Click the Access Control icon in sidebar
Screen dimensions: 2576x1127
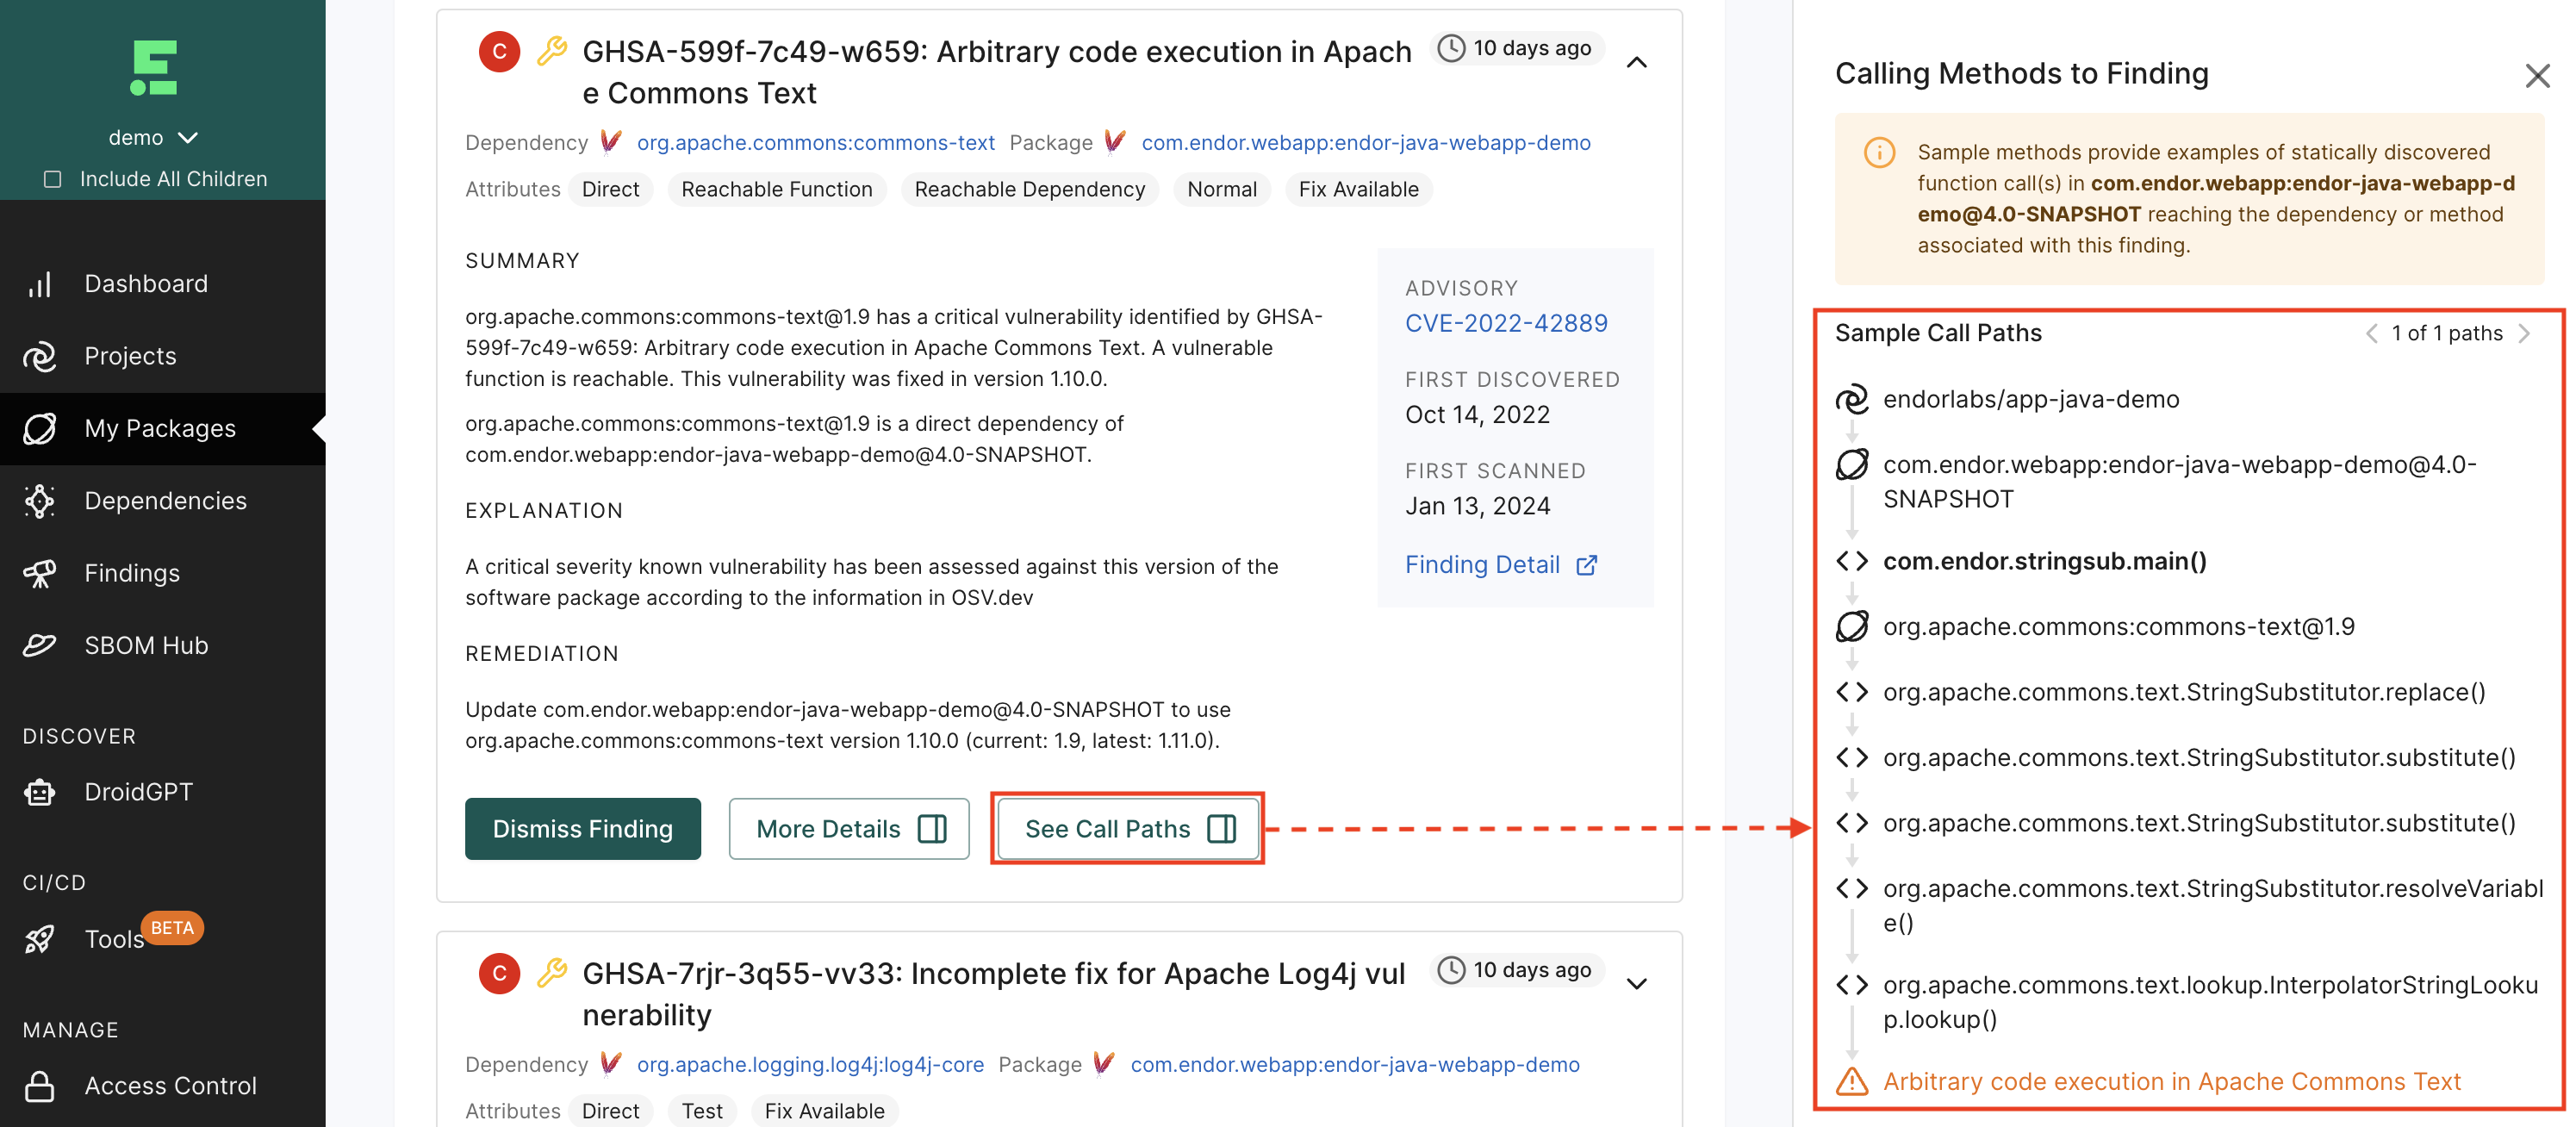pyautogui.click(x=40, y=1084)
